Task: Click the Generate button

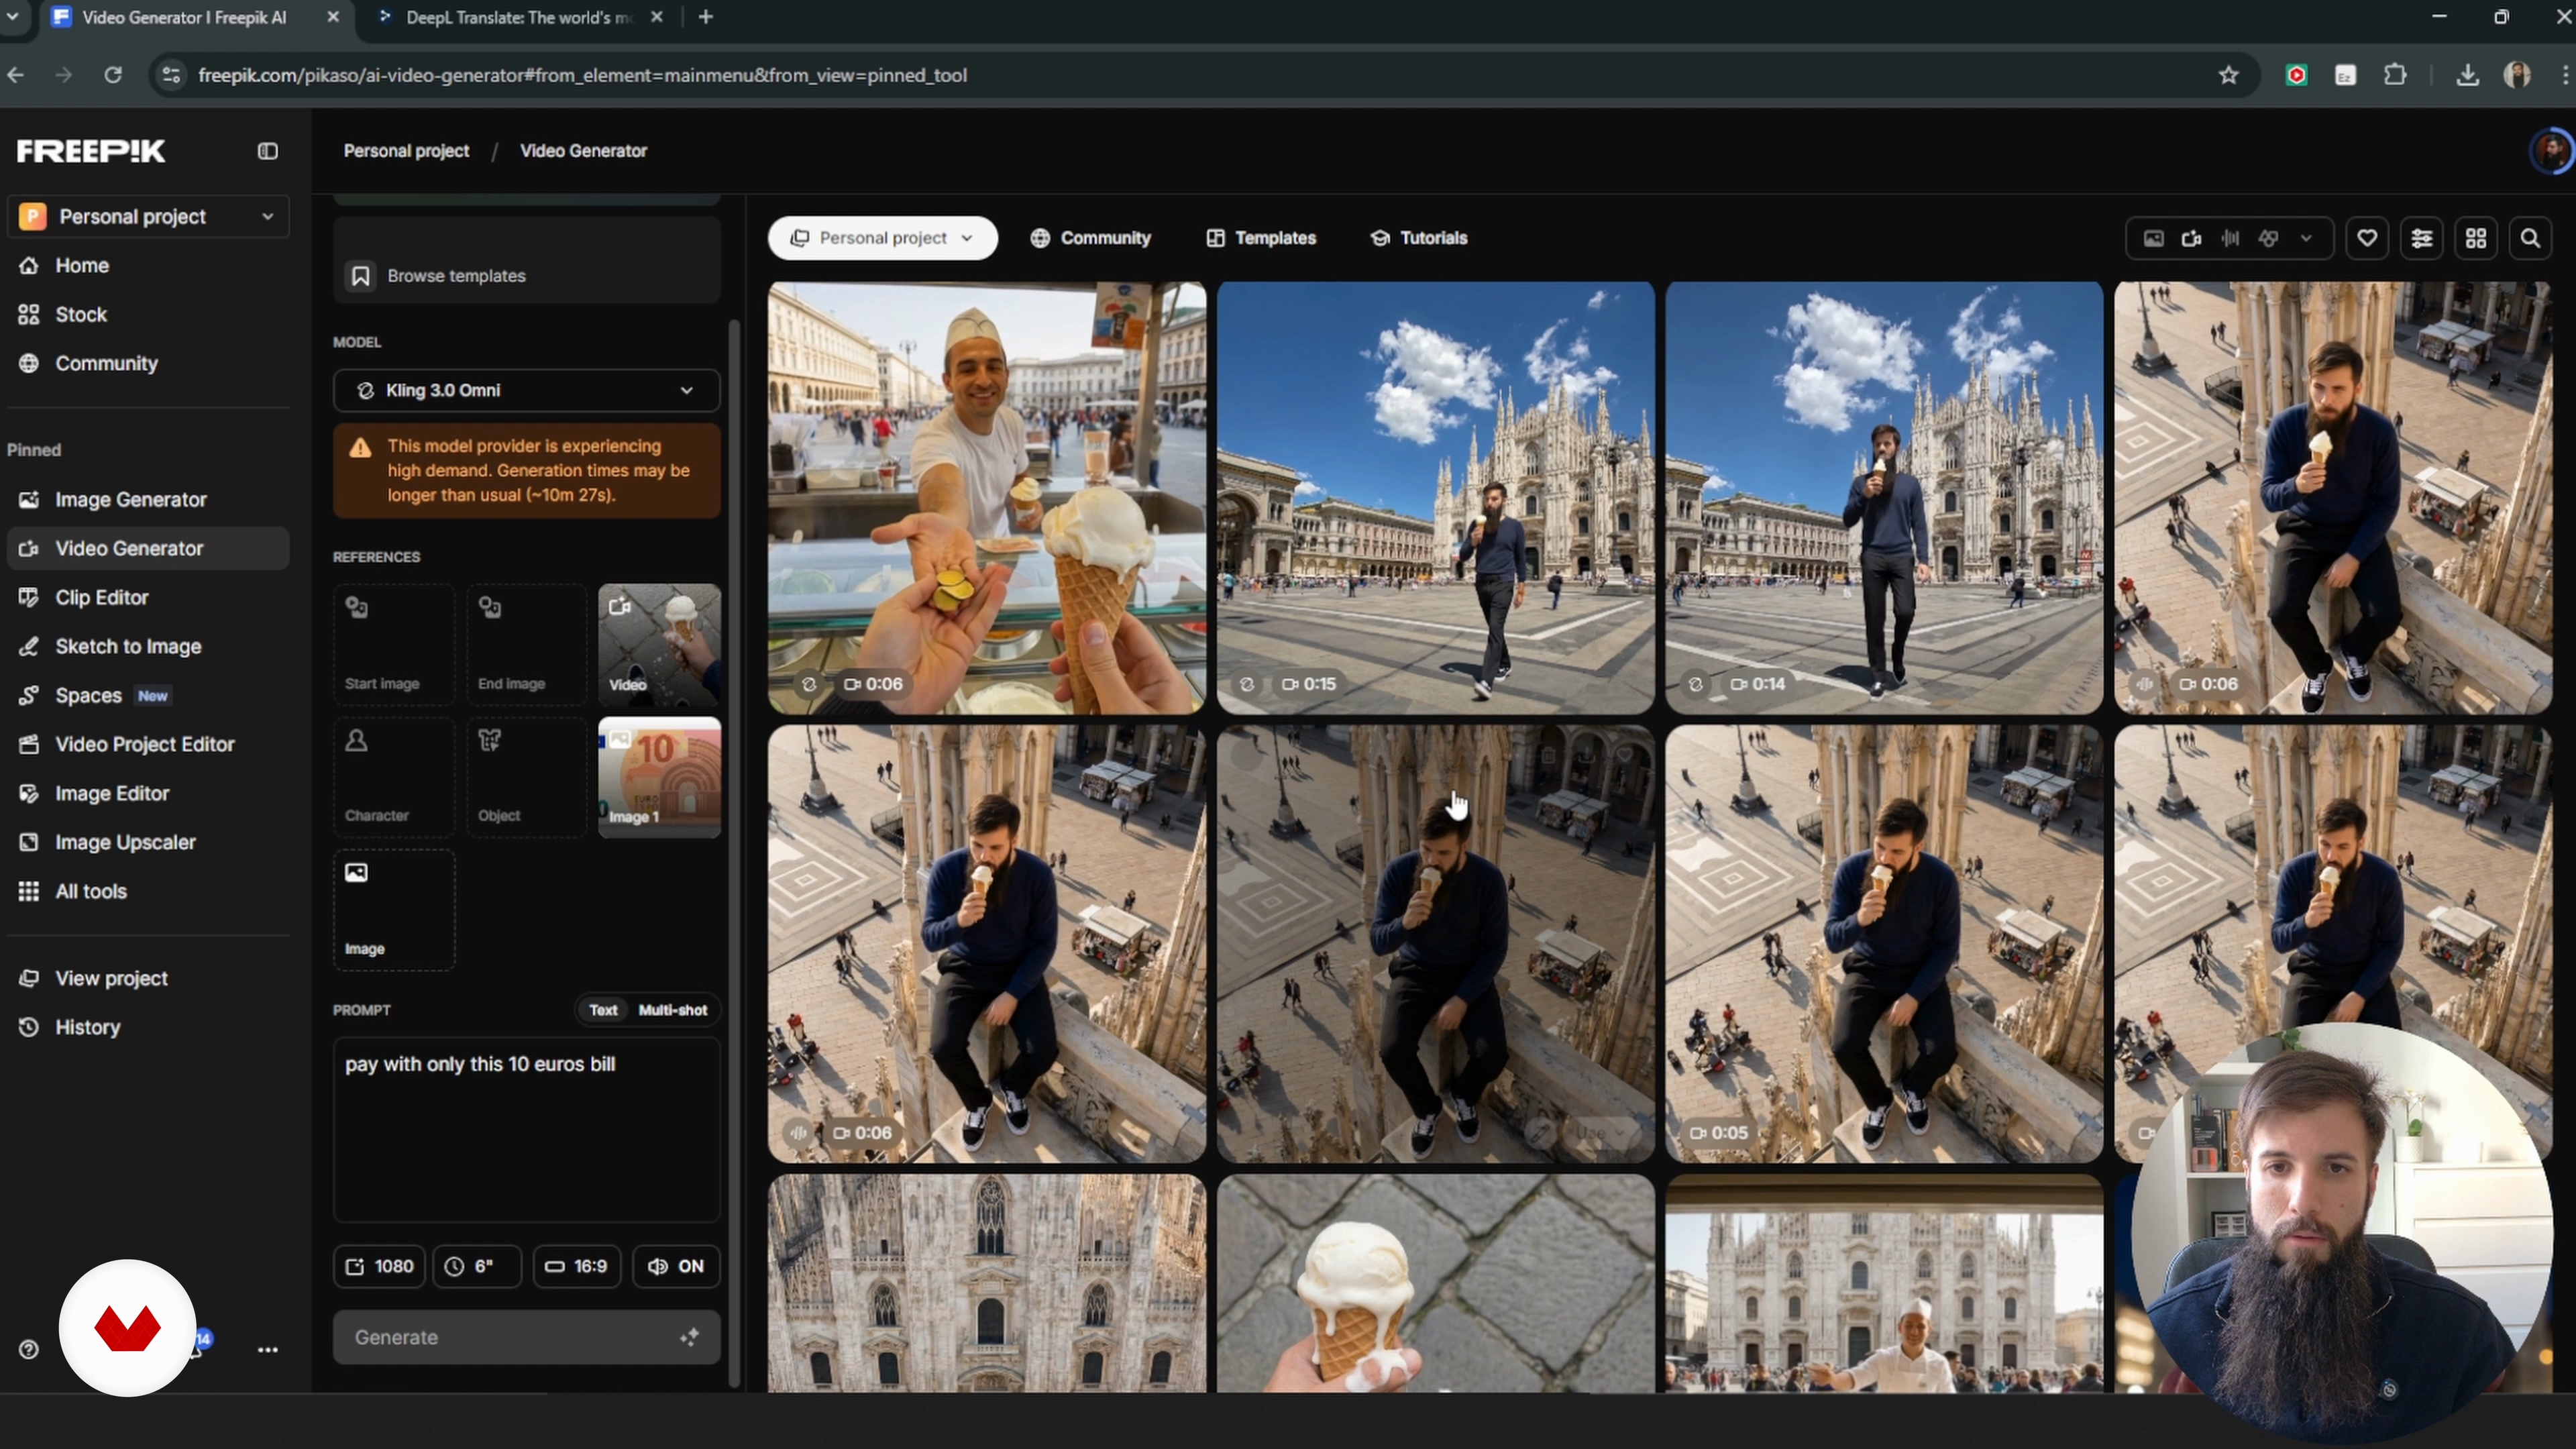Action: pos(526,1337)
